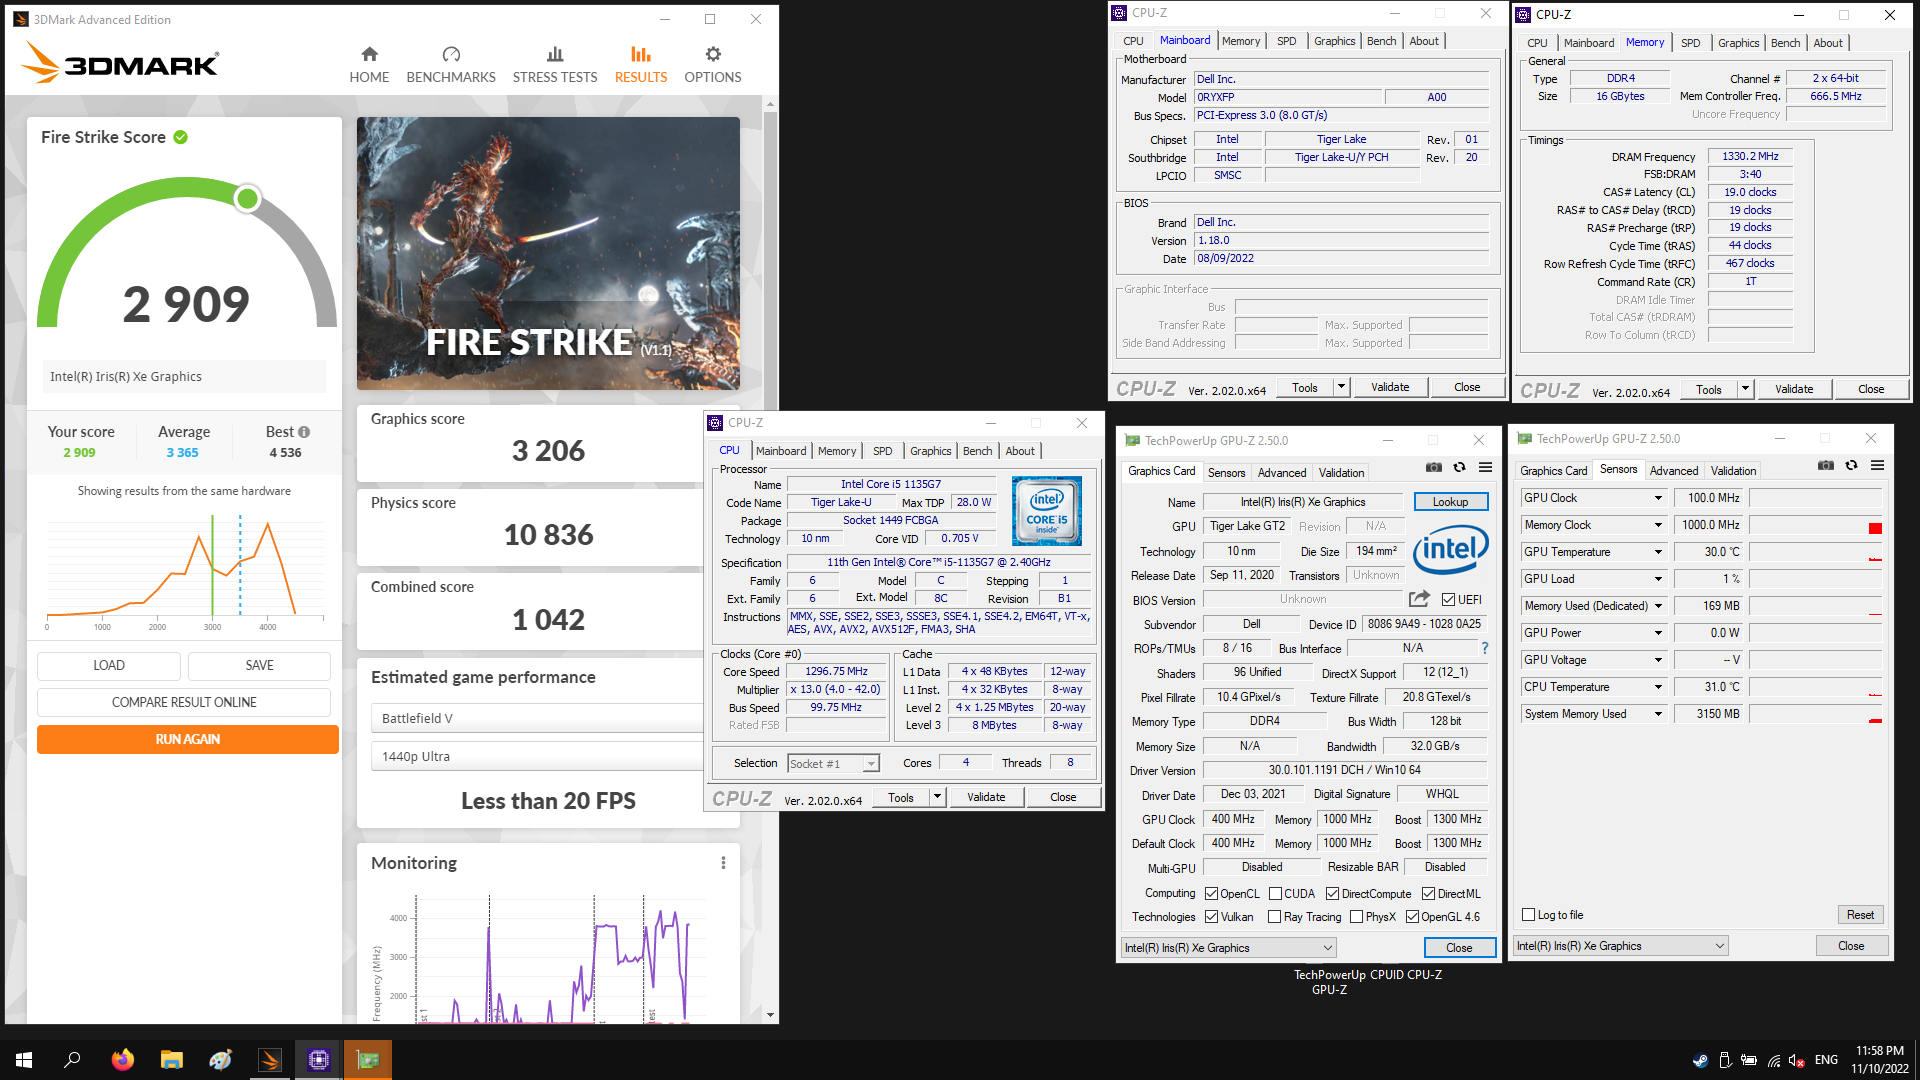Open the GPU selector dropdown in GPU-Z Graphics Card window
1920x1080 pixels.
click(x=1229, y=947)
